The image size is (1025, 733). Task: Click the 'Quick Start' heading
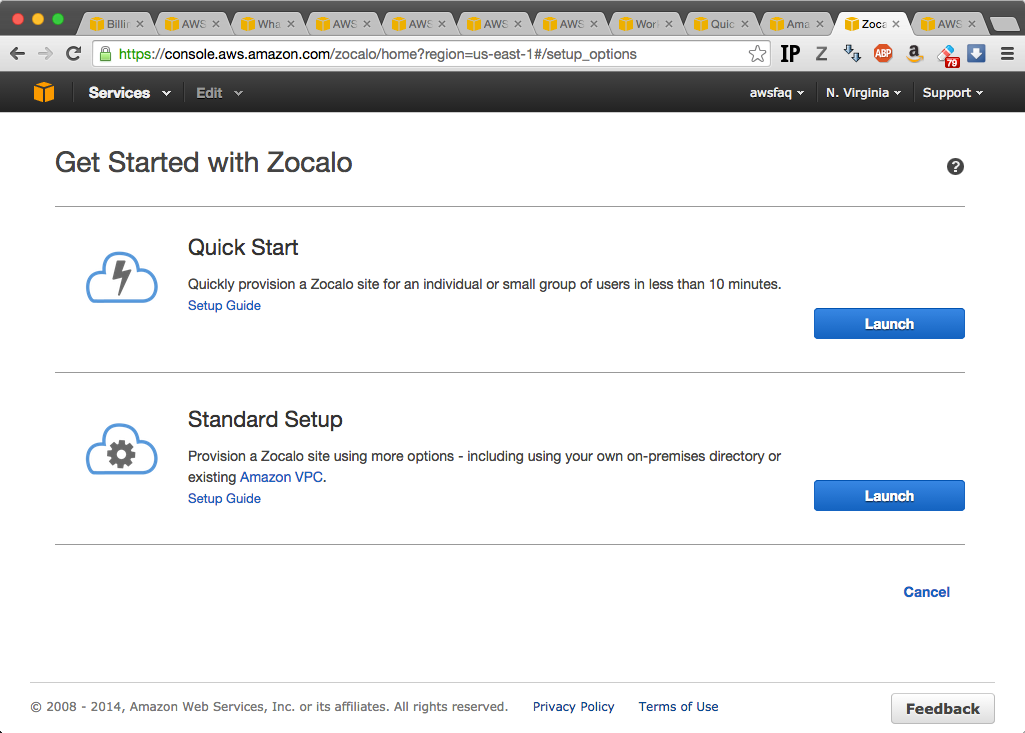(x=243, y=247)
